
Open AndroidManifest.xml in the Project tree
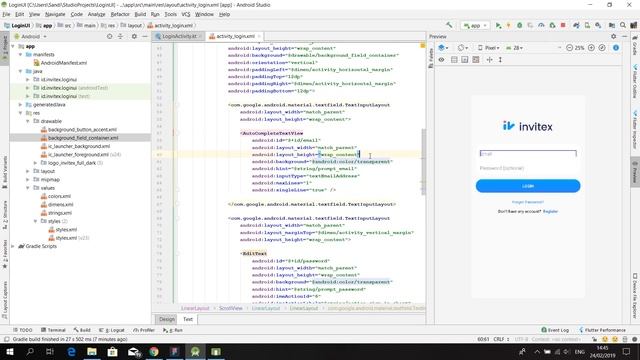60,63
